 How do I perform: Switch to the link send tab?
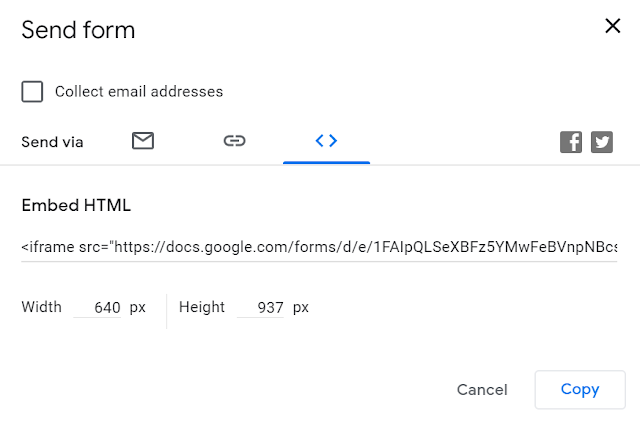coord(235,141)
